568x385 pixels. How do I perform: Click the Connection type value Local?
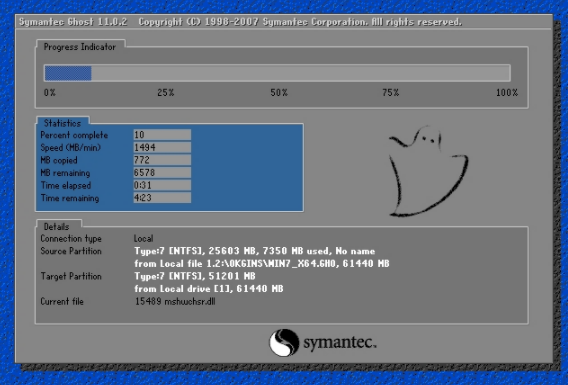coord(143,239)
